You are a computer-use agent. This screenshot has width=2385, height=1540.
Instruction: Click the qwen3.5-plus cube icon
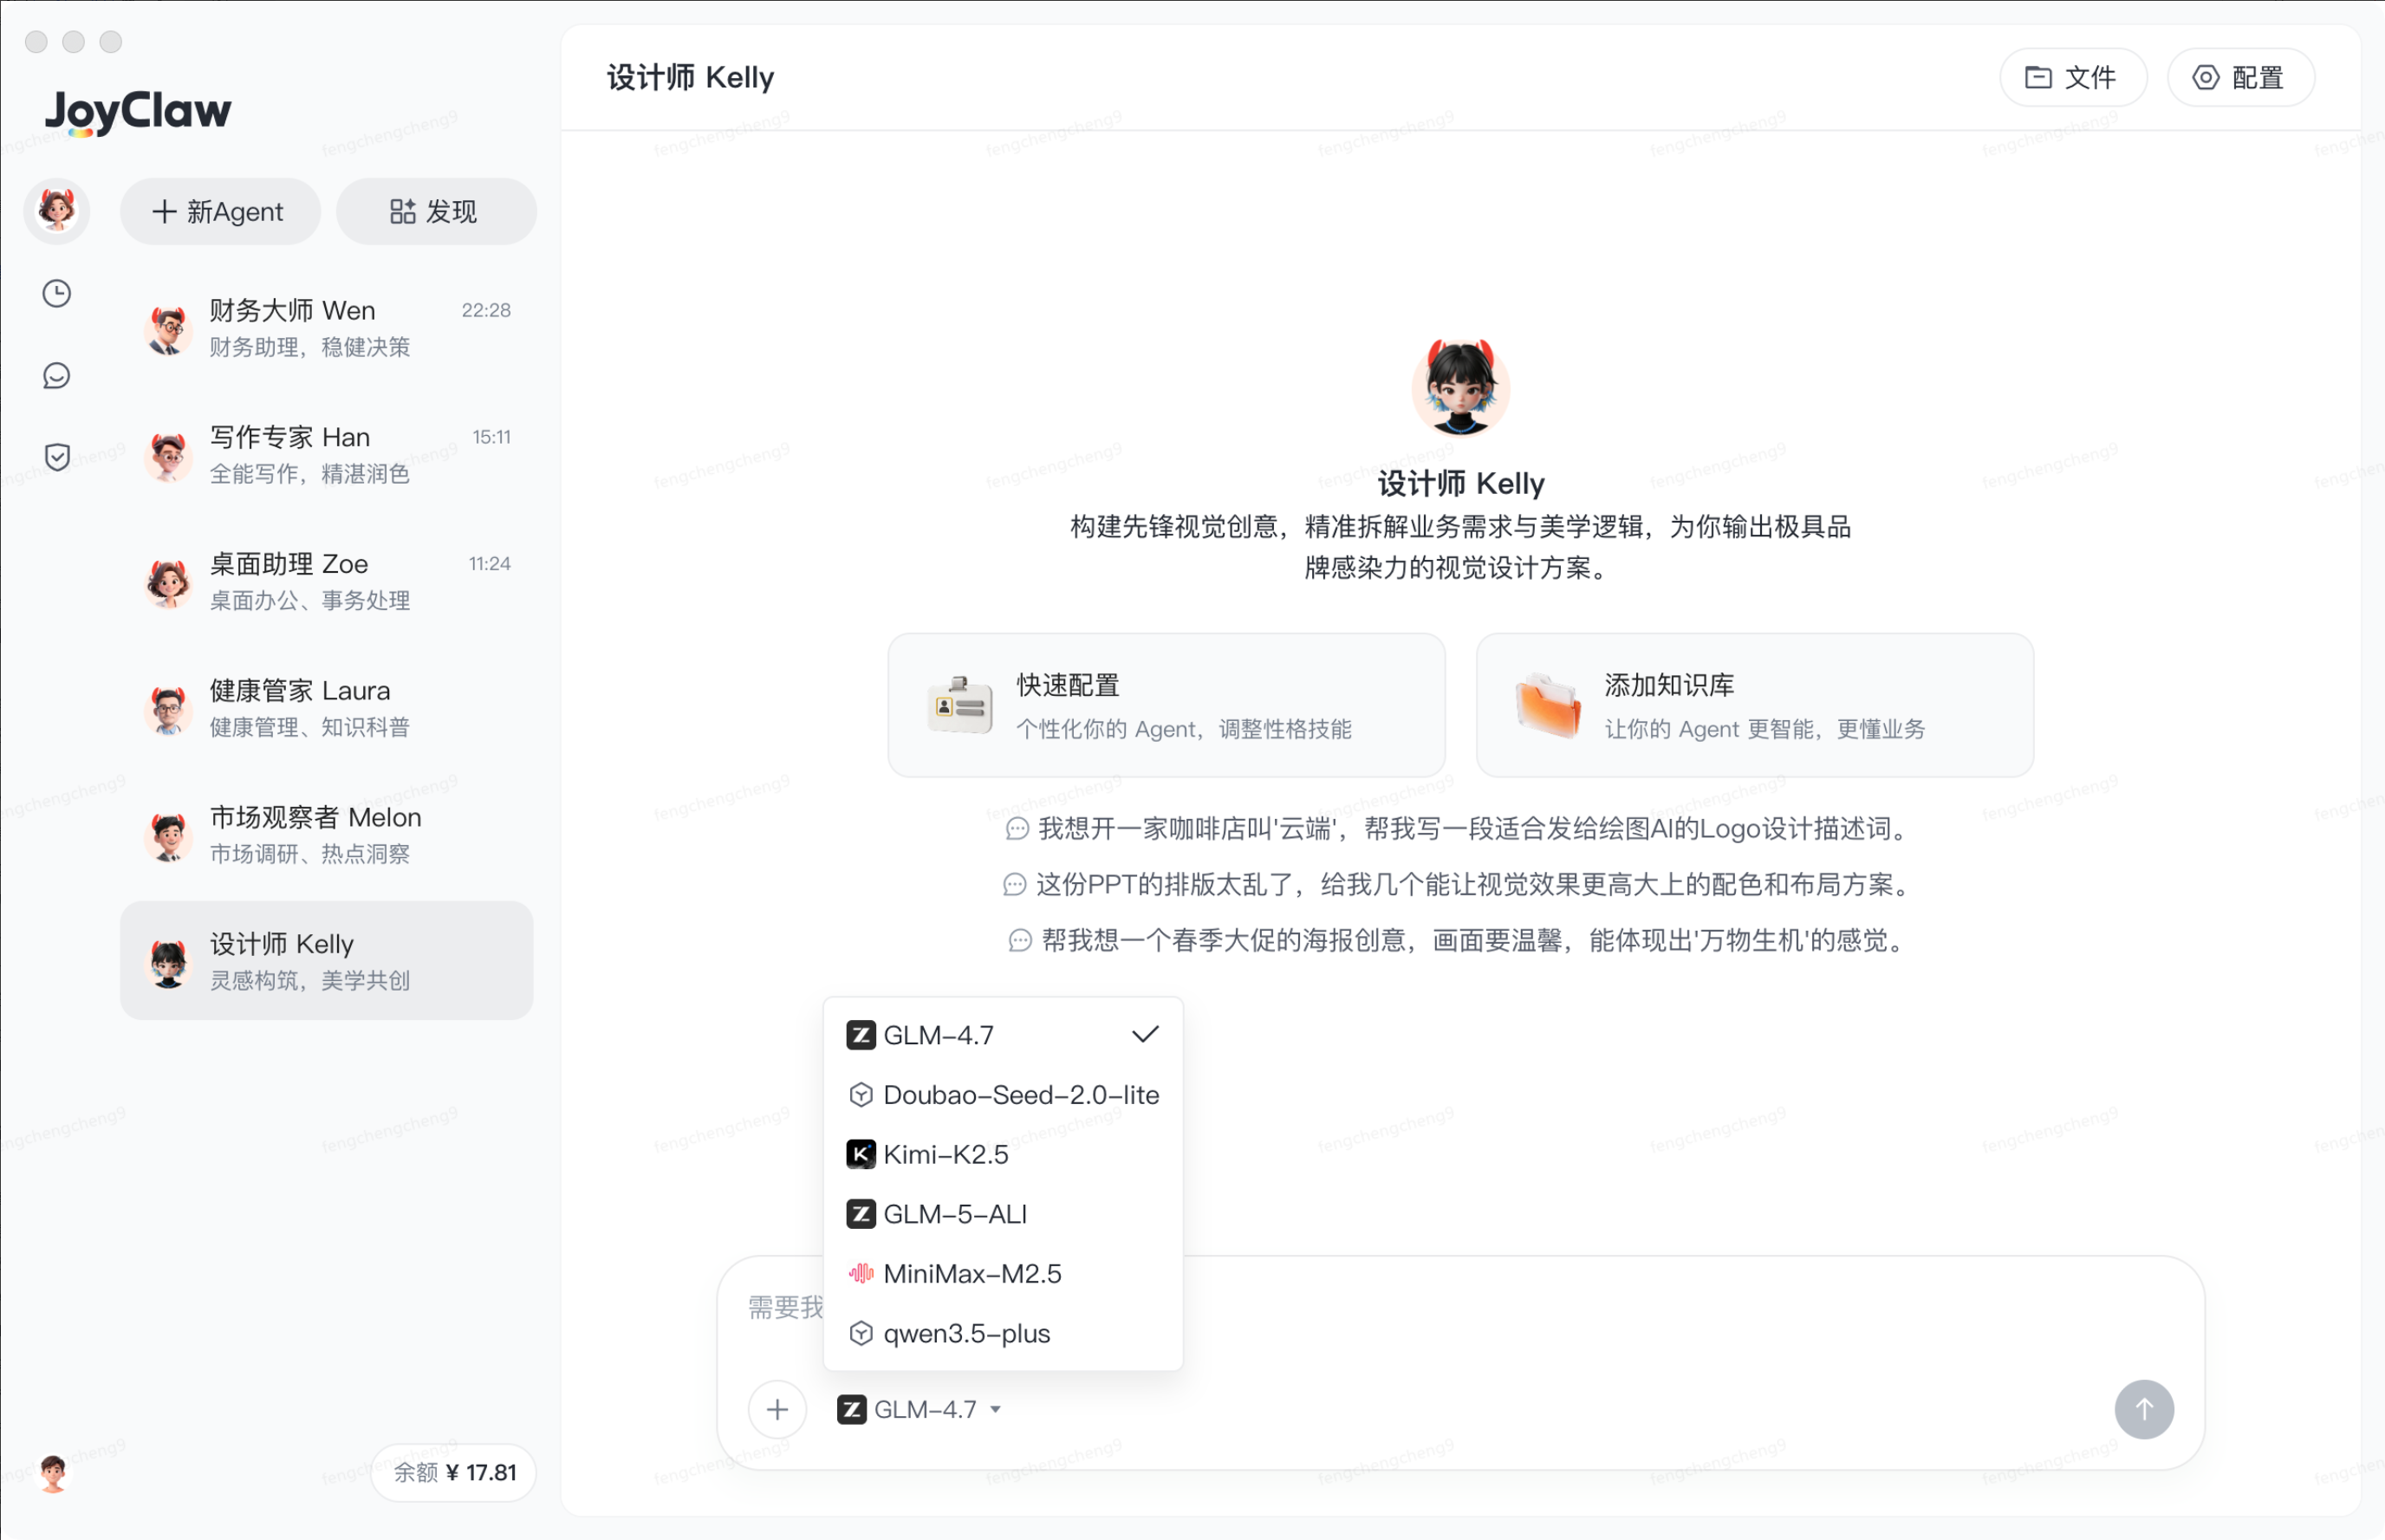(x=861, y=1333)
